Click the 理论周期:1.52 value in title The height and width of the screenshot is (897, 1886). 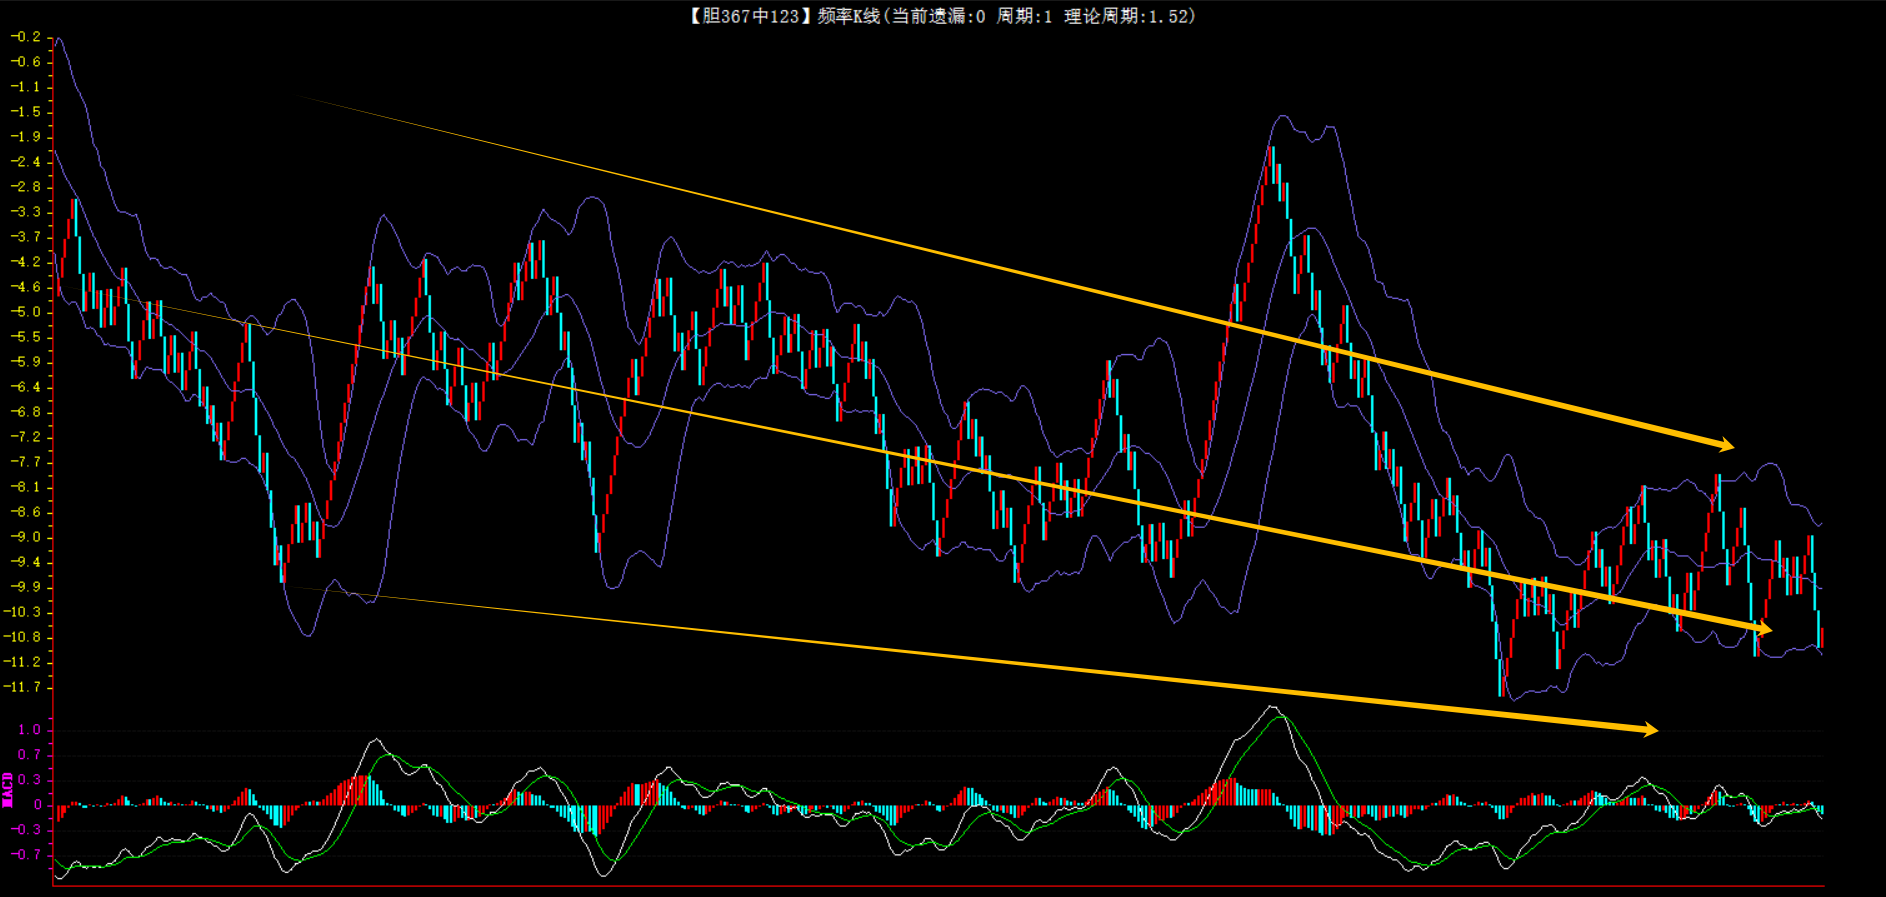coord(1127,16)
